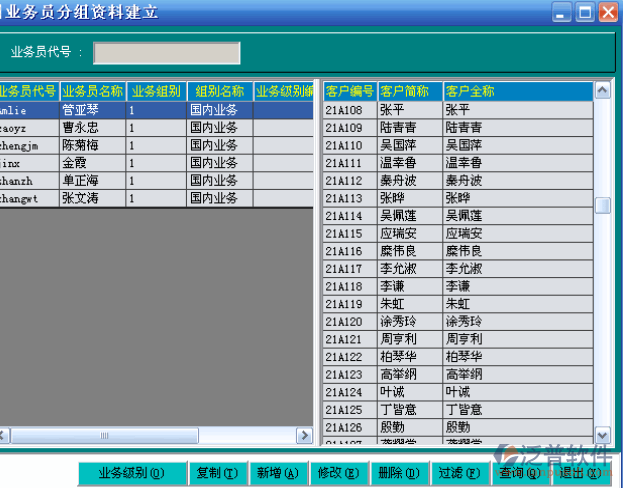Click the 修改(E) edit button
The width and height of the screenshot is (623, 488).
coord(337,473)
